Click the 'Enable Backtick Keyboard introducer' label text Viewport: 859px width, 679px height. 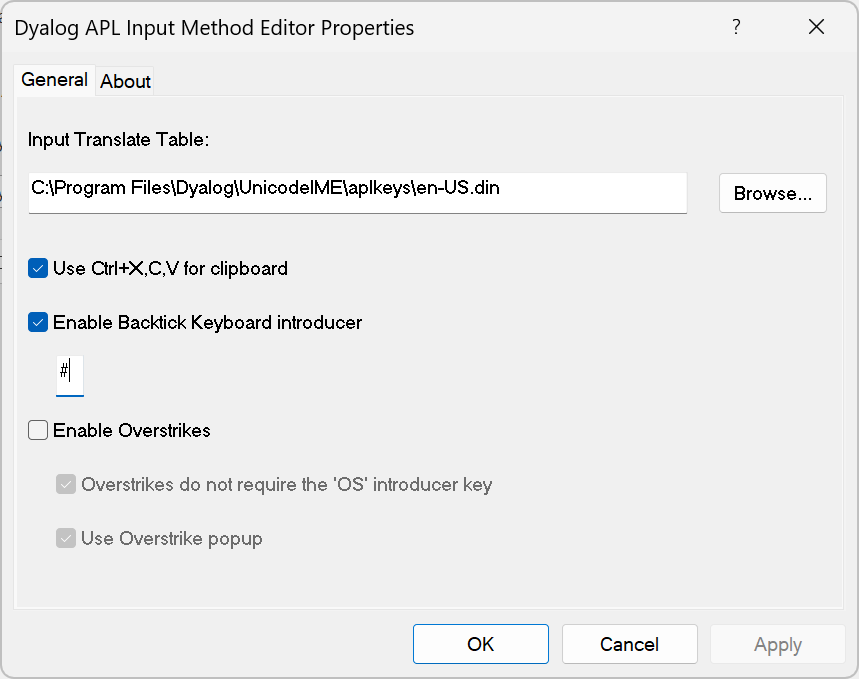click(x=207, y=322)
